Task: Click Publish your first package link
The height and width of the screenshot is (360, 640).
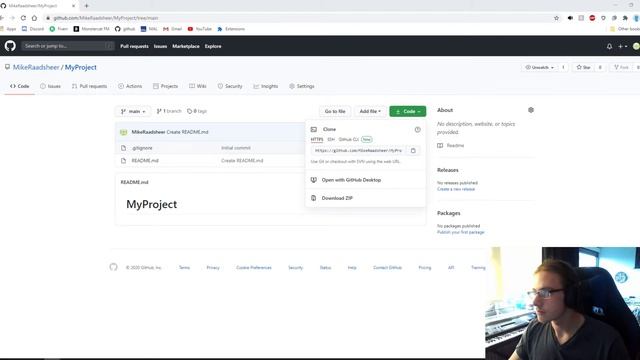Action: 460,232
